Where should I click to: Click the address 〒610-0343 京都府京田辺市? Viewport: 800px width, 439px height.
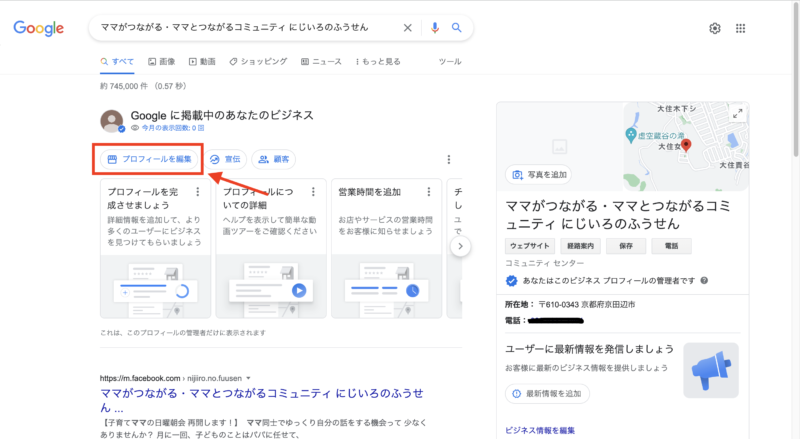tap(587, 304)
